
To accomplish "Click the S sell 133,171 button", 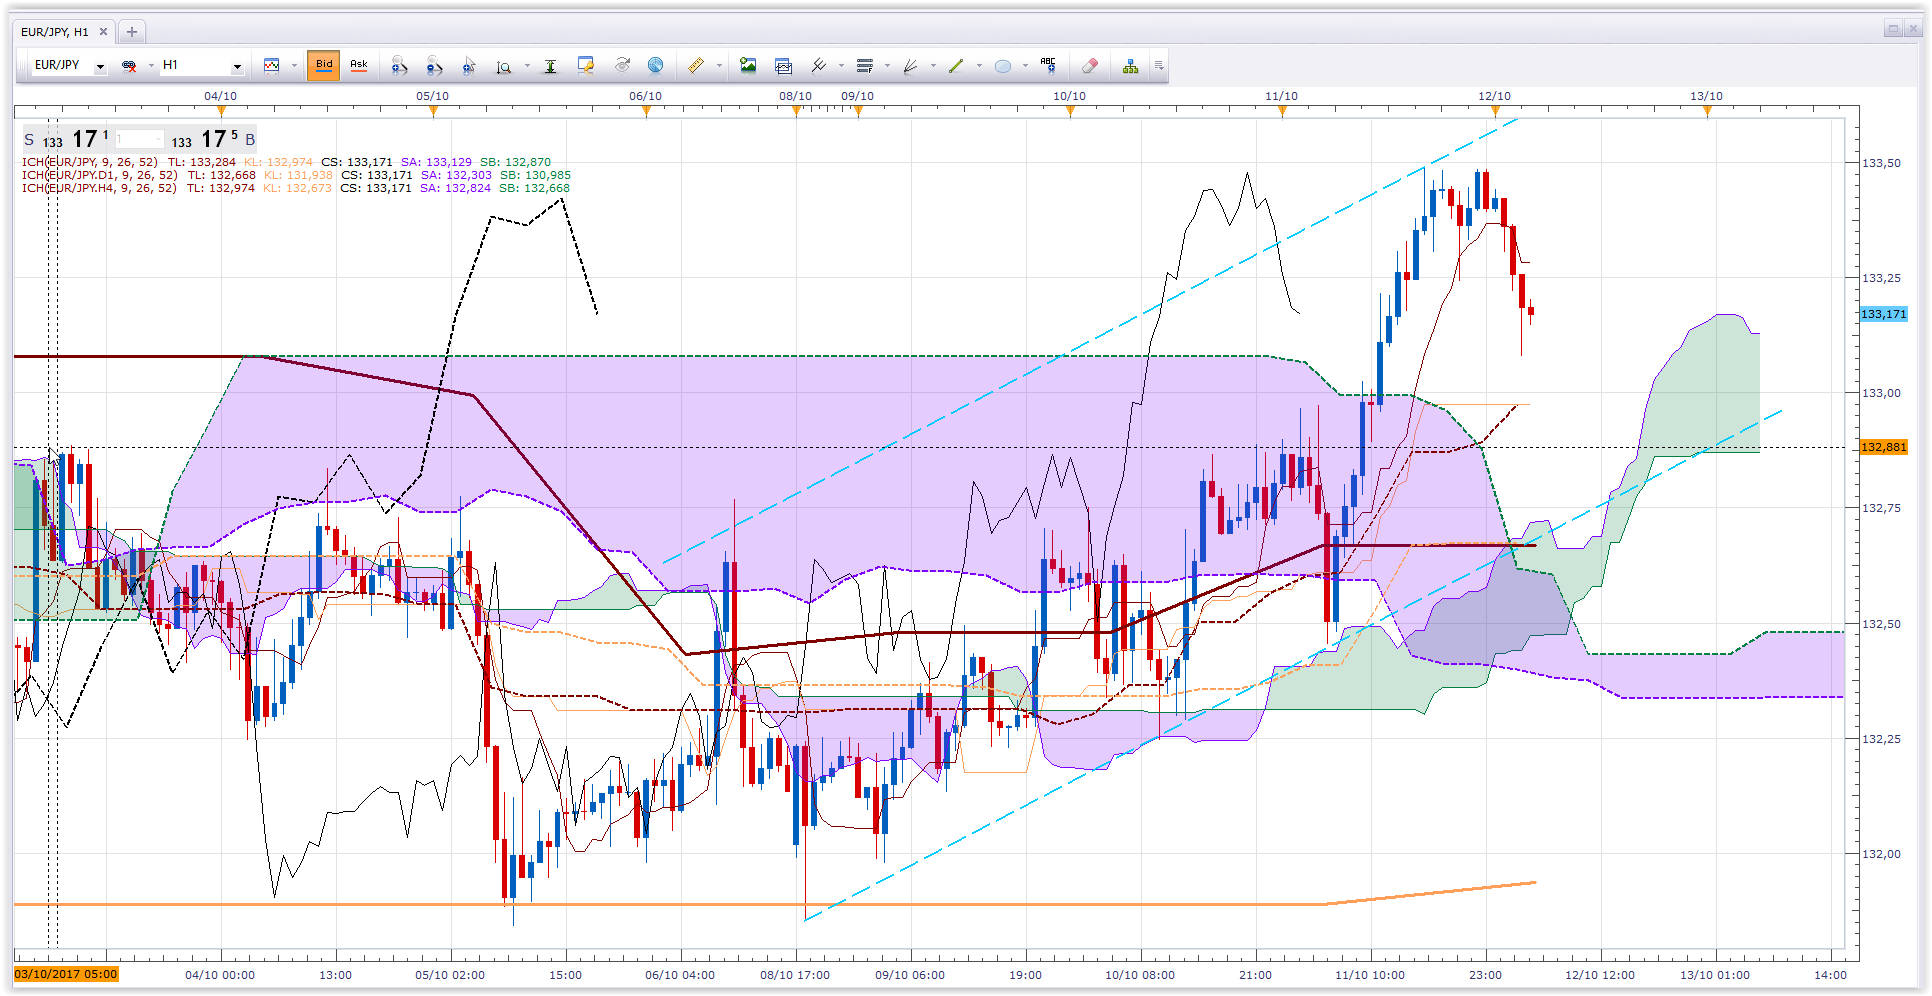I will (x=66, y=139).
